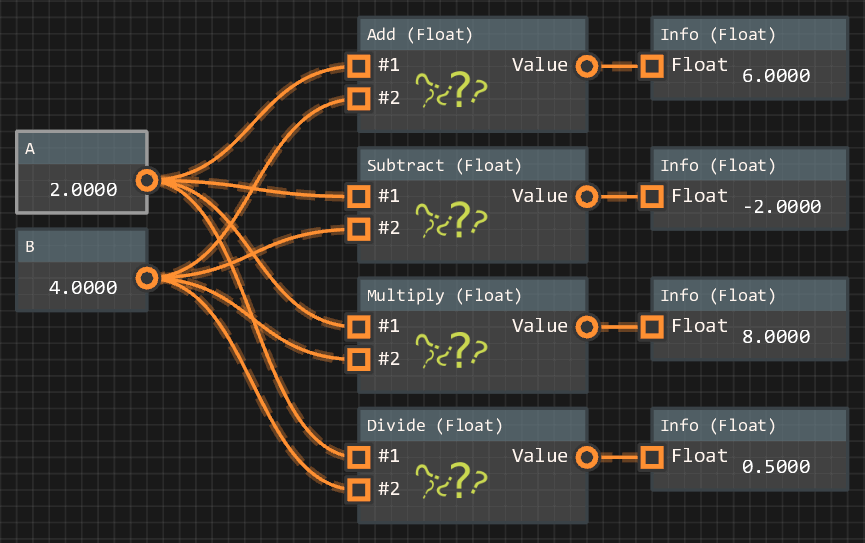Click the 4.0000 value field in node B
865x543 pixels.
coord(83,288)
